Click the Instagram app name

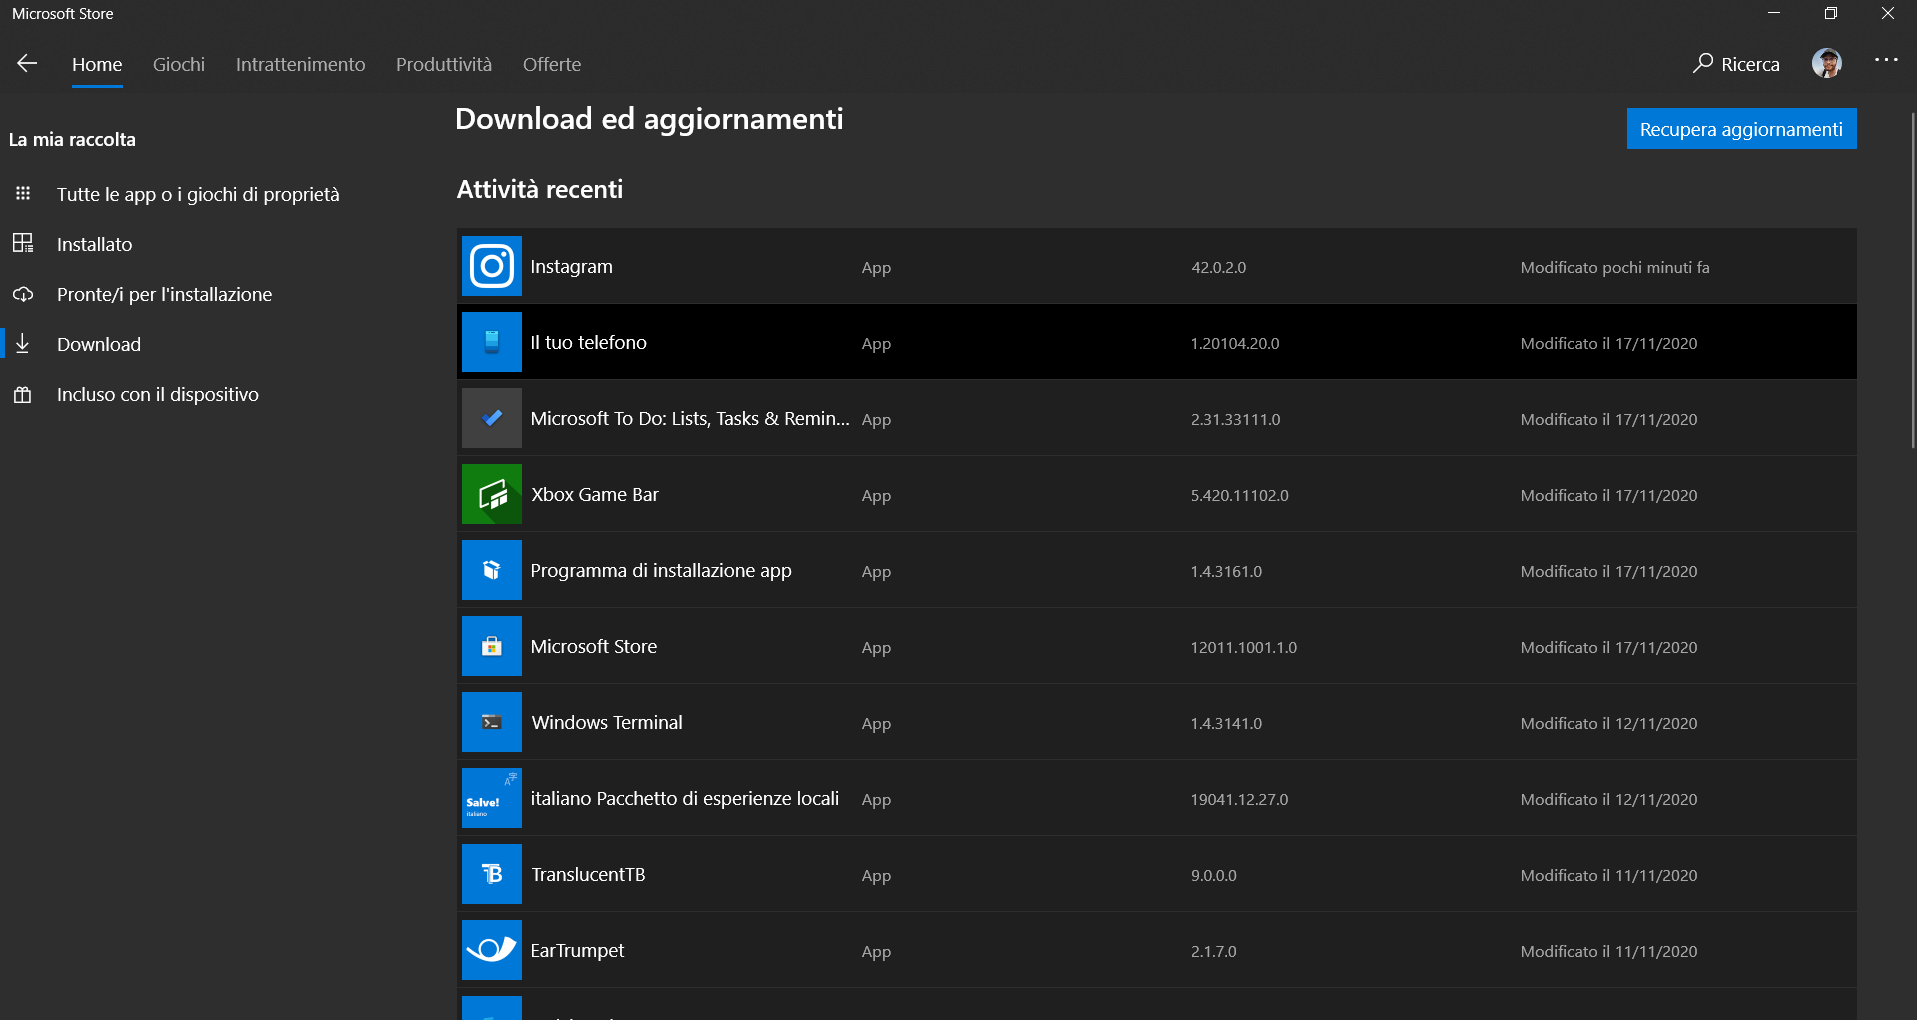(571, 266)
